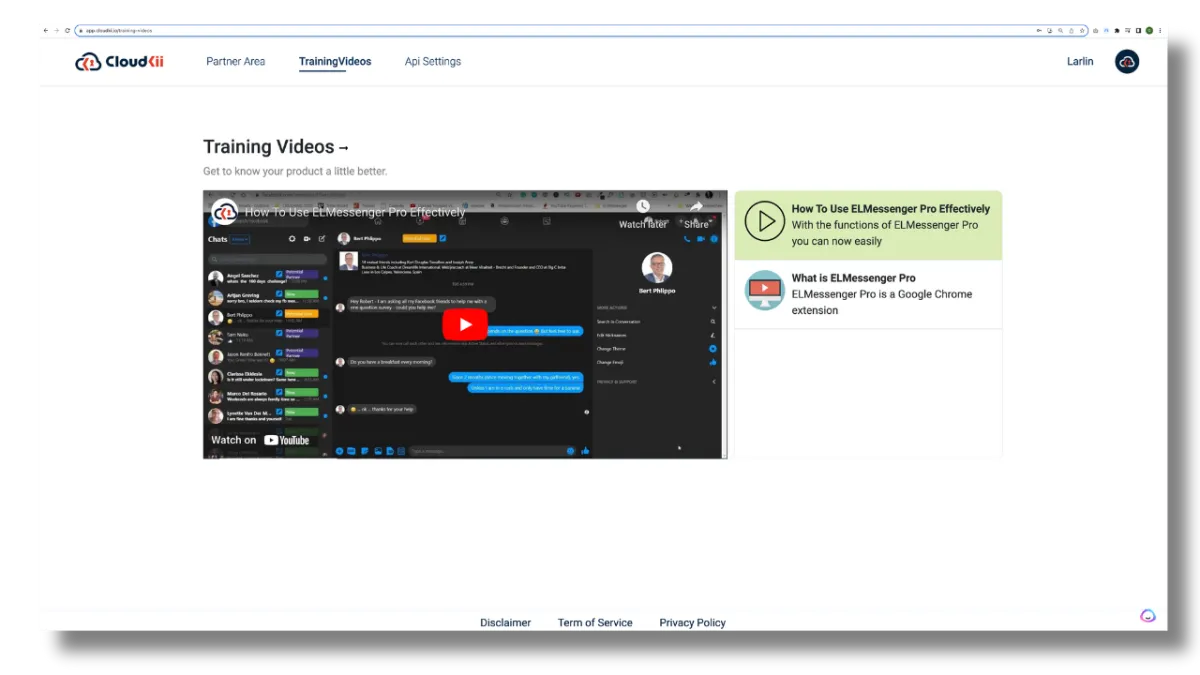Reload the page with the browser refresh button
The width and height of the screenshot is (1200, 675).
tap(68, 31)
